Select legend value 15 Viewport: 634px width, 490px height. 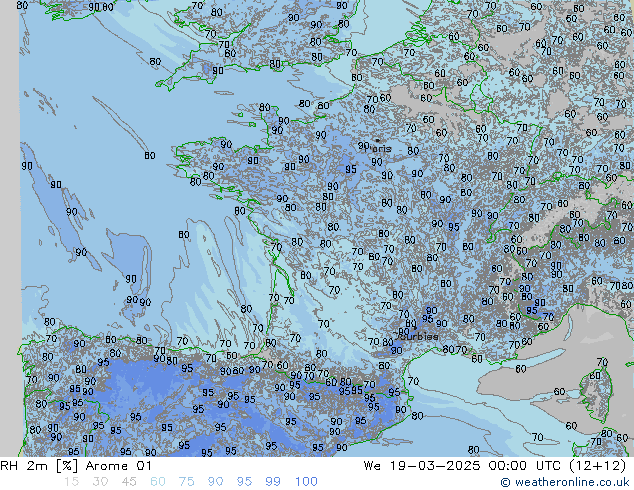pyautogui.click(x=71, y=482)
